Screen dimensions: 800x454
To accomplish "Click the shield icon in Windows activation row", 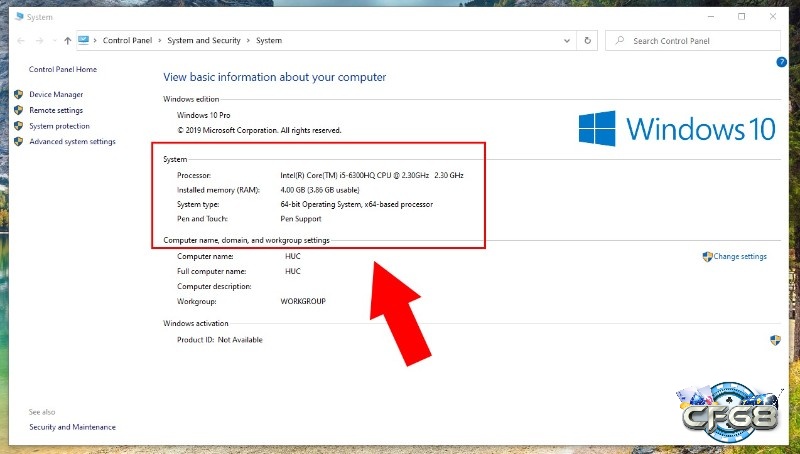I will point(775,340).
